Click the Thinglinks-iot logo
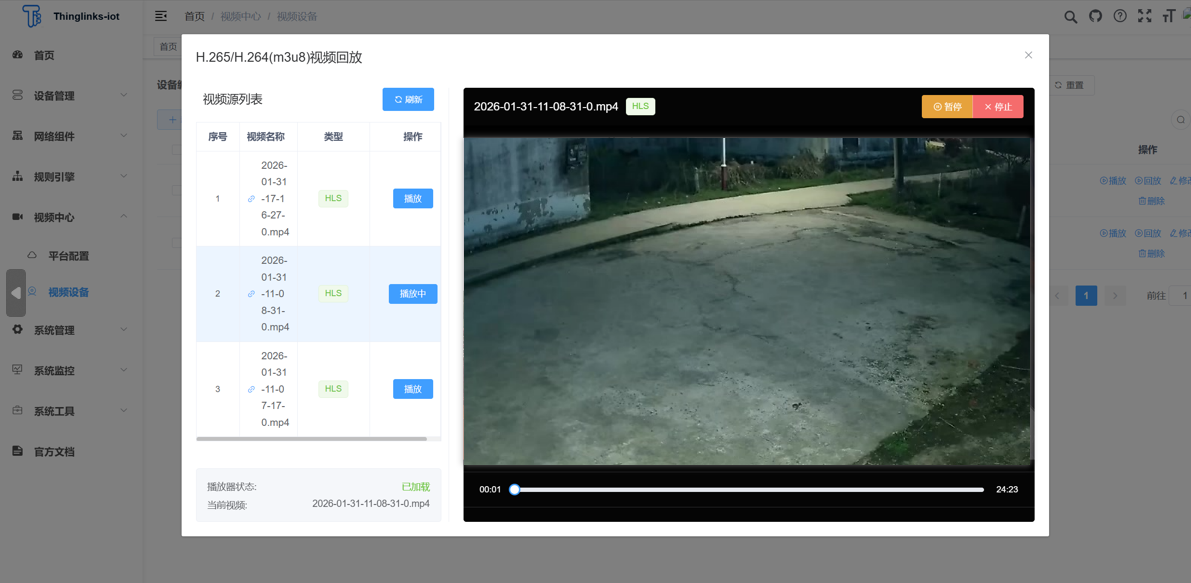The width and height of the screenshot is (1191, 583). pyautogui.click(x=32, y=16)
